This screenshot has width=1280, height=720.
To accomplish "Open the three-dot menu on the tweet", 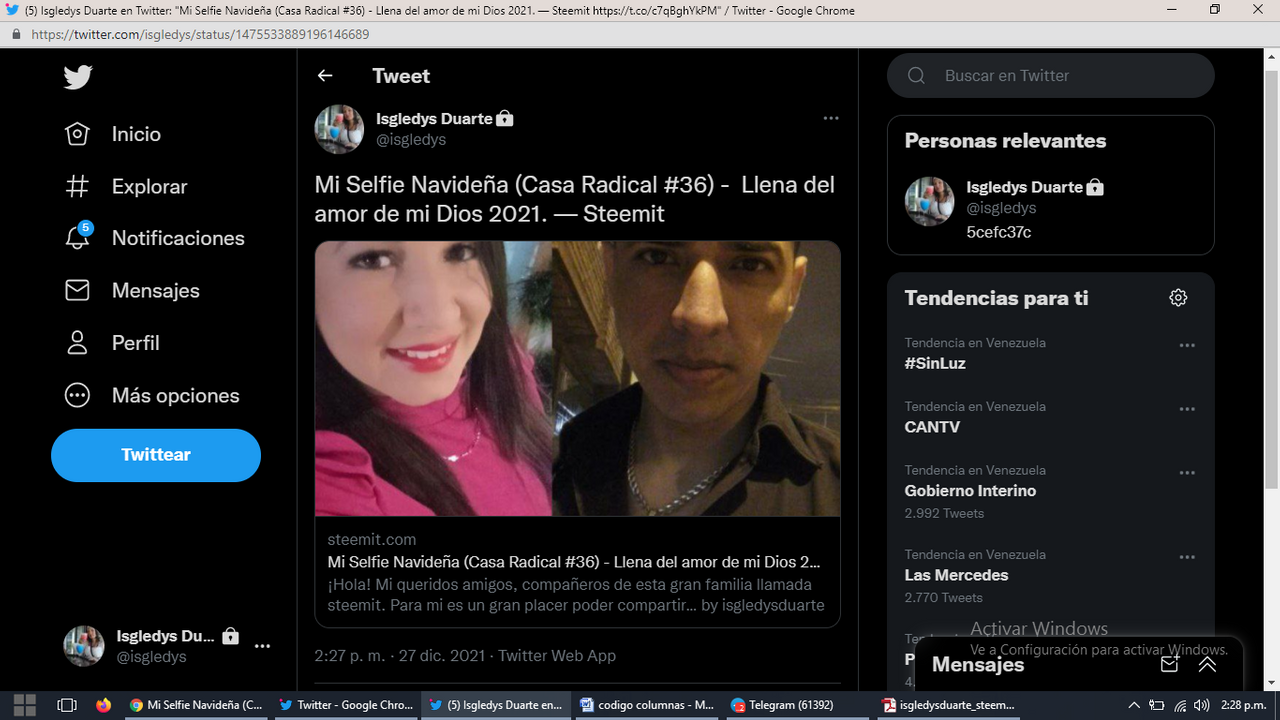I will pyautogui.click(x=831, y=118).
